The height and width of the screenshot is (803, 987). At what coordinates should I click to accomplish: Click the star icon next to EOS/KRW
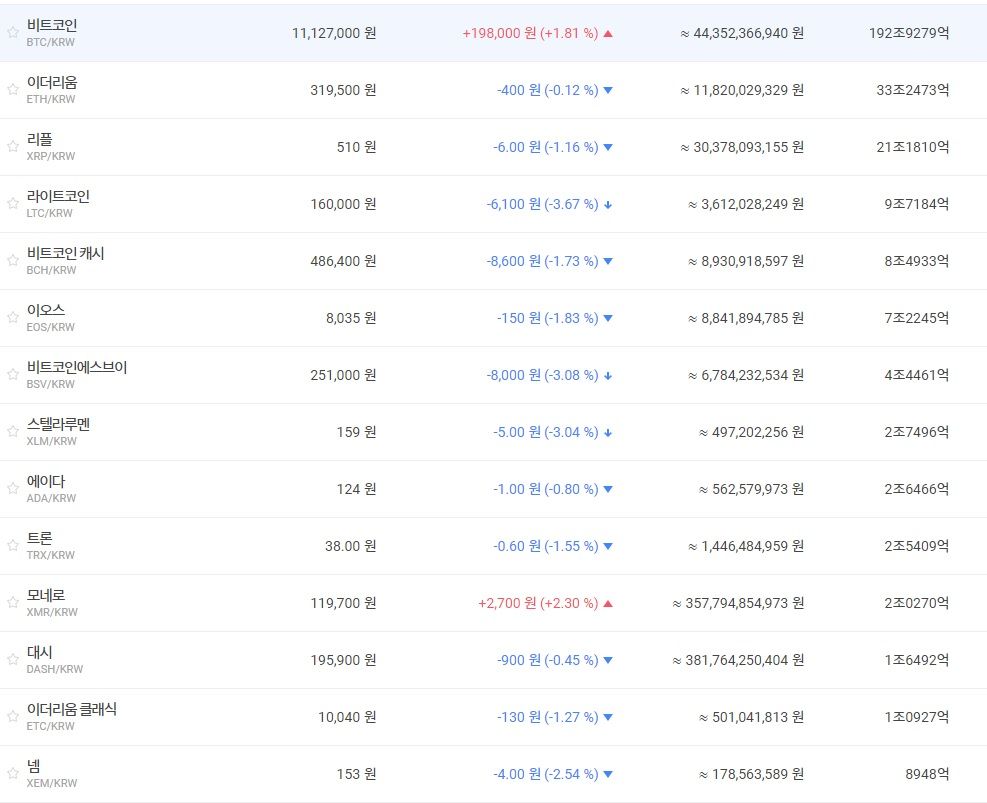pos(12,317)
